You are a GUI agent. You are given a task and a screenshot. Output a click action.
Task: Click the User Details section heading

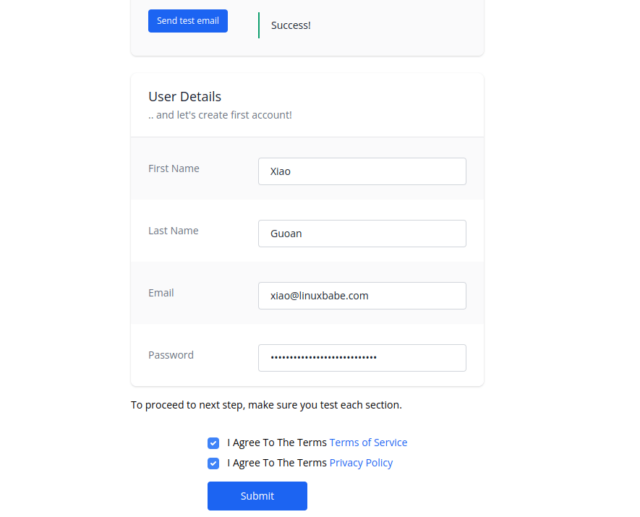[x=185, y=97]
